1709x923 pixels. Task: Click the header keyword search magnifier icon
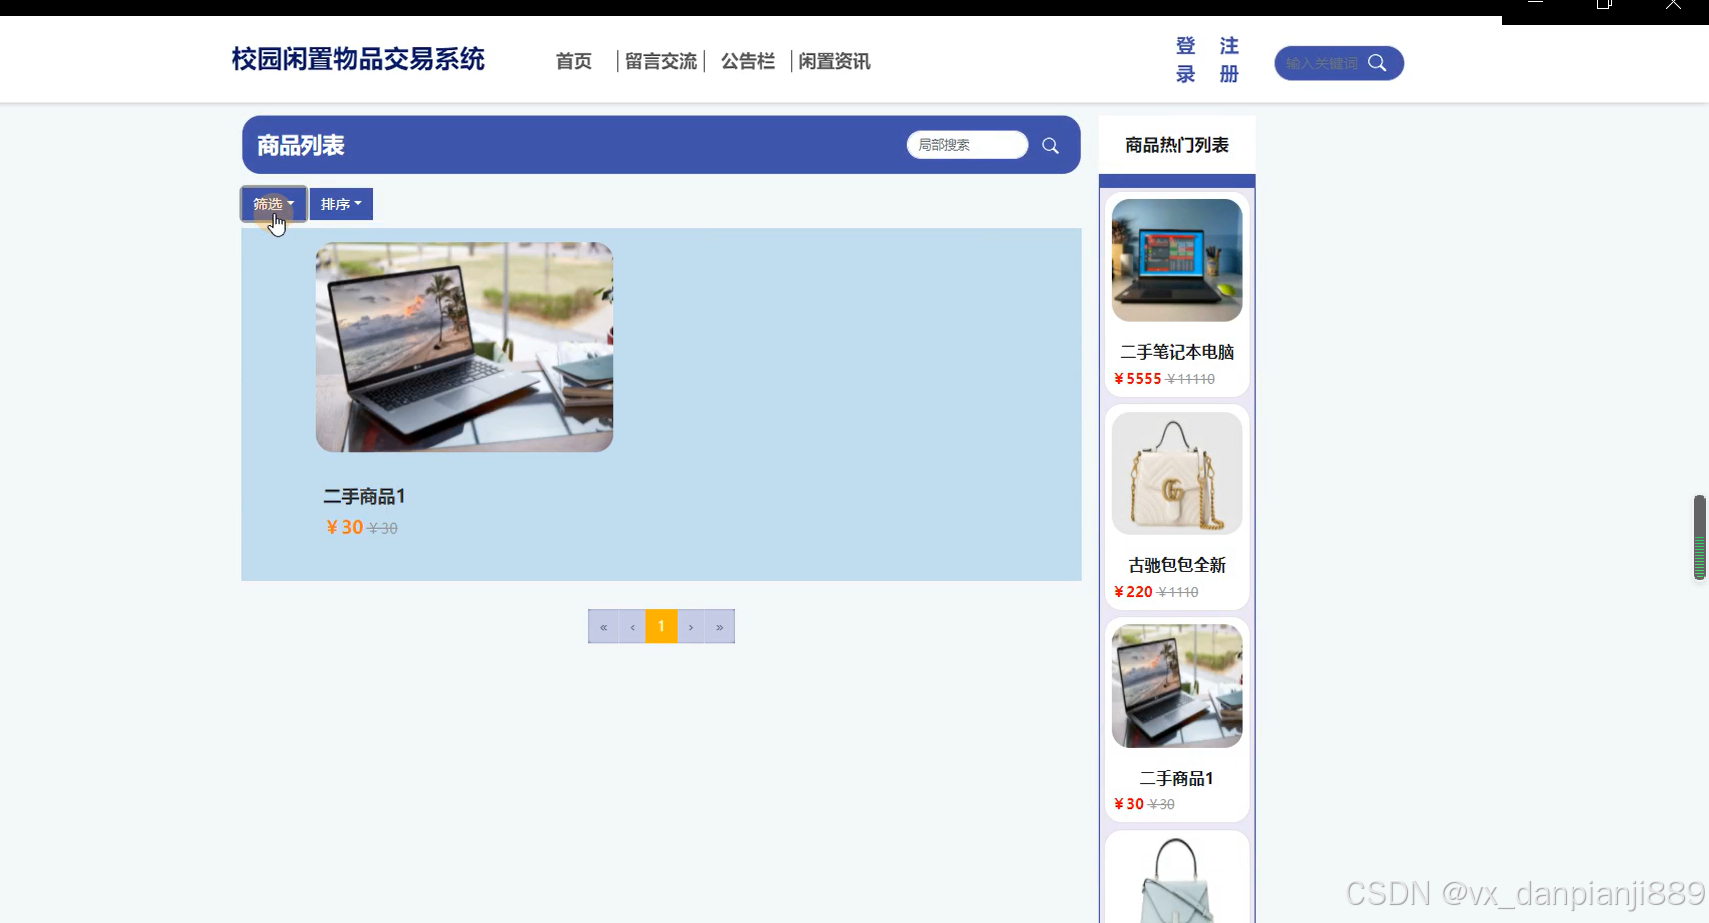point(1377,63)
